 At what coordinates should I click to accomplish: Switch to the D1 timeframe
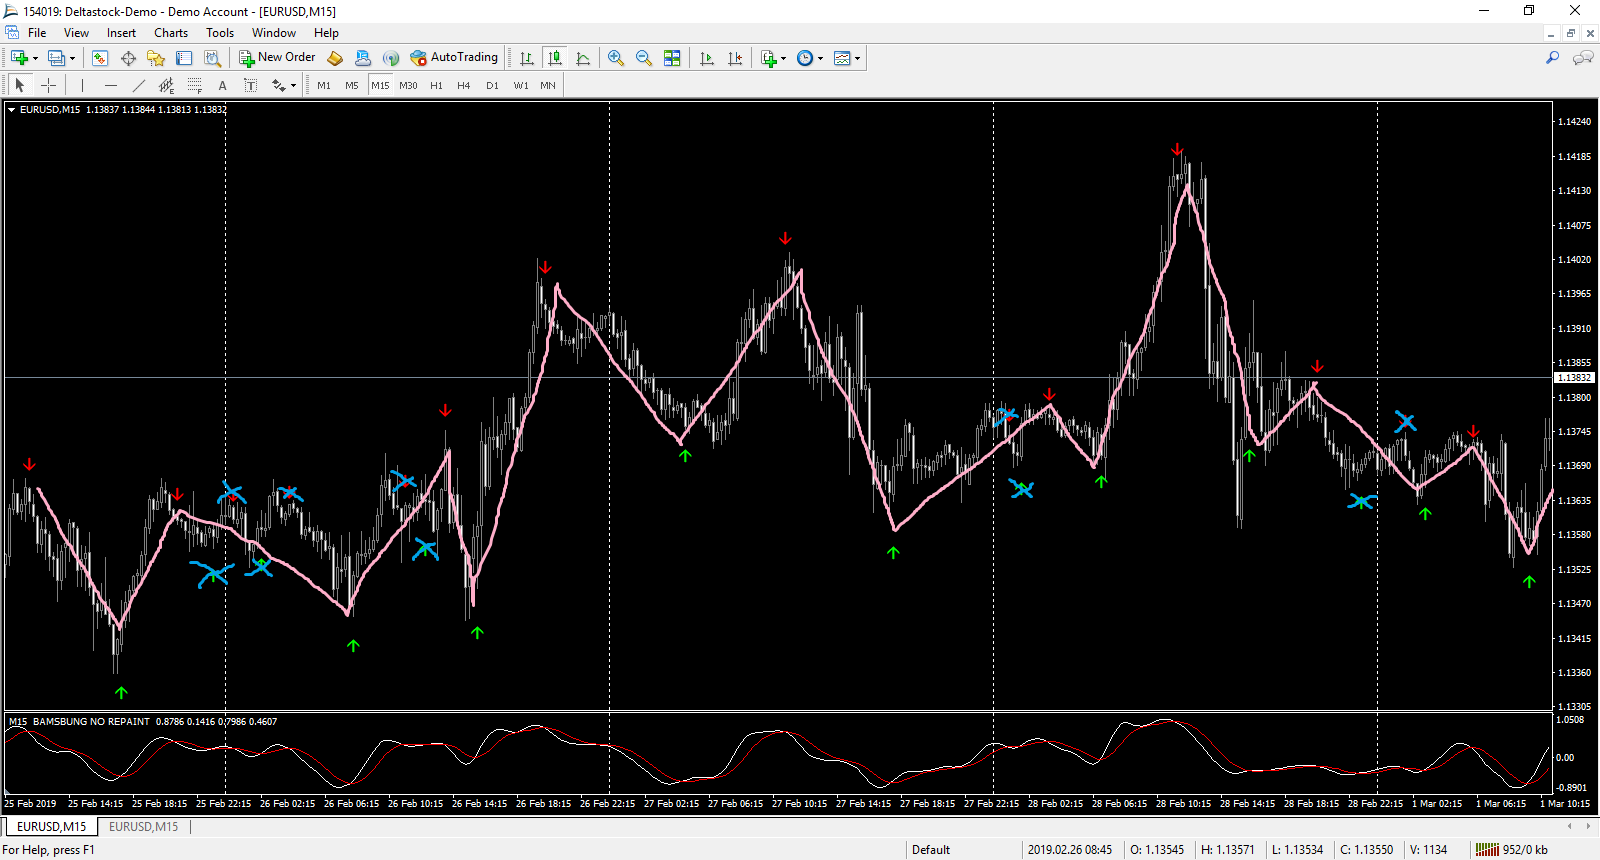[x=492, y=85]
